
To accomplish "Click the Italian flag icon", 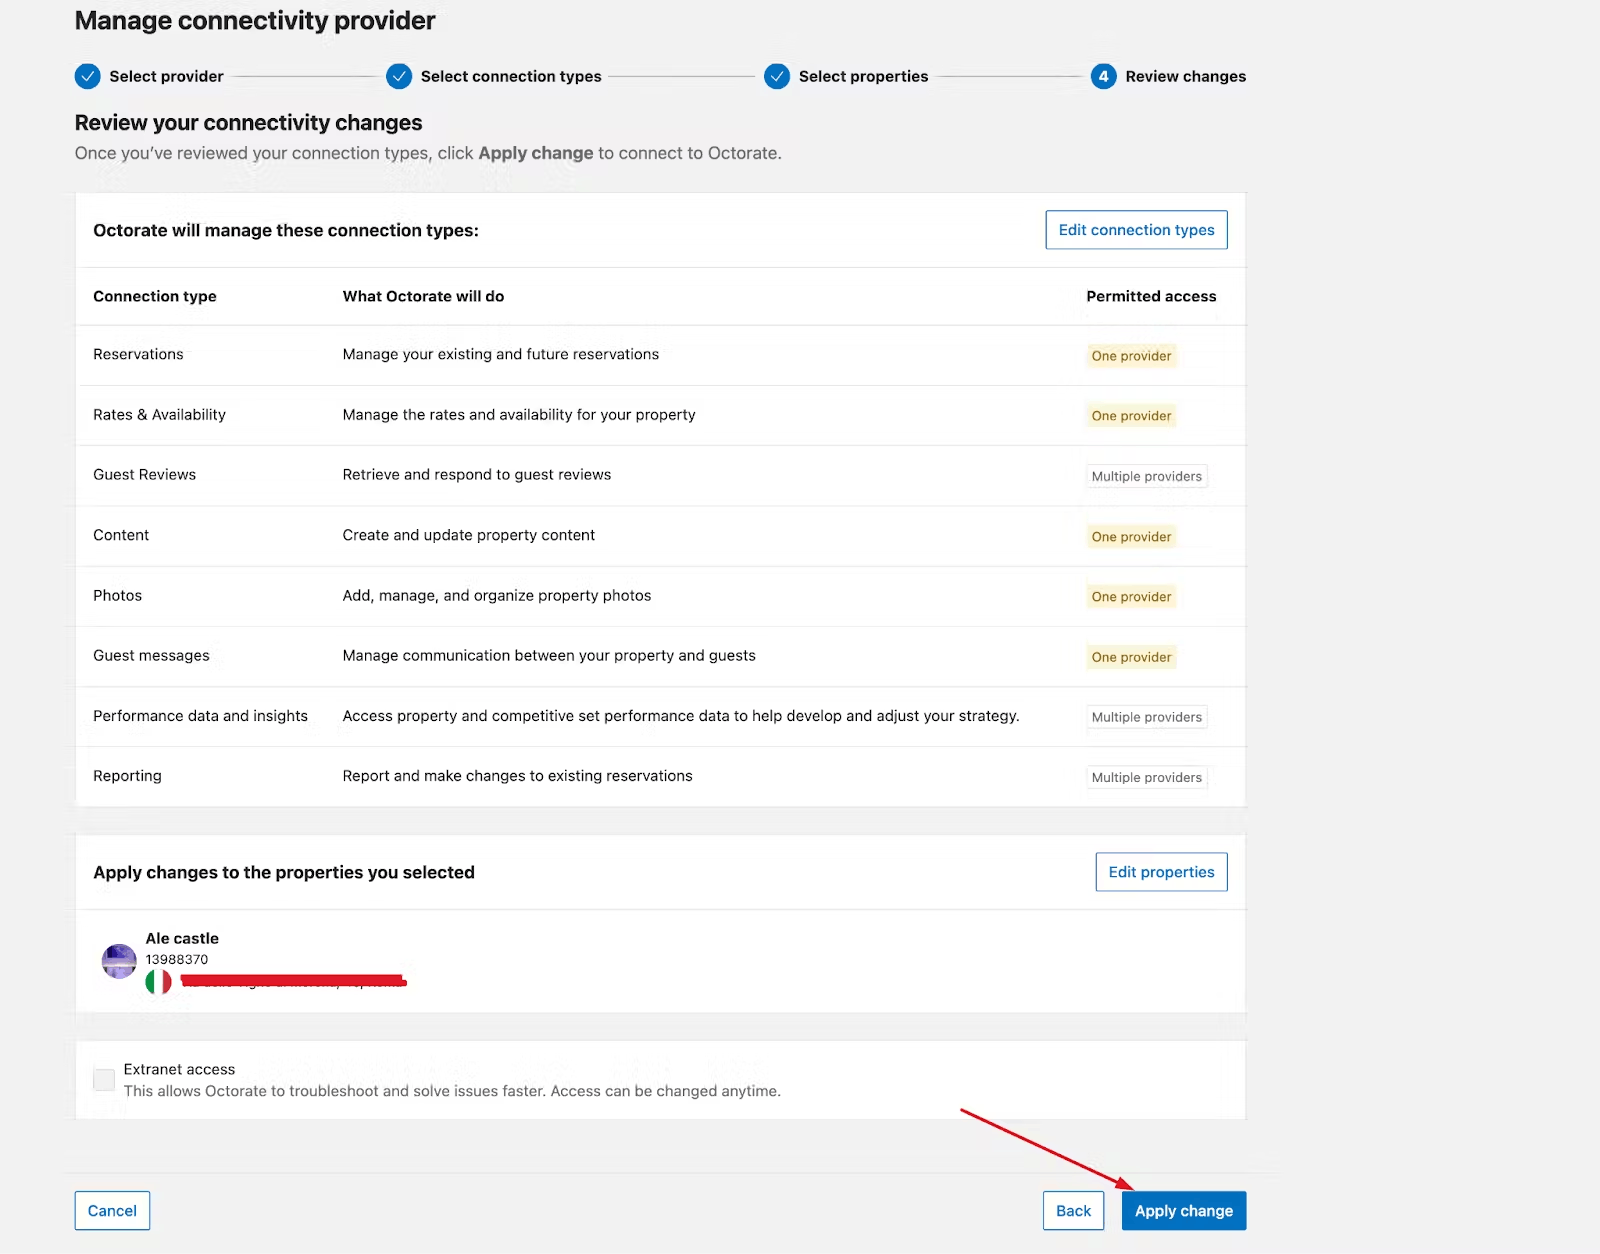I will [158, 982].
